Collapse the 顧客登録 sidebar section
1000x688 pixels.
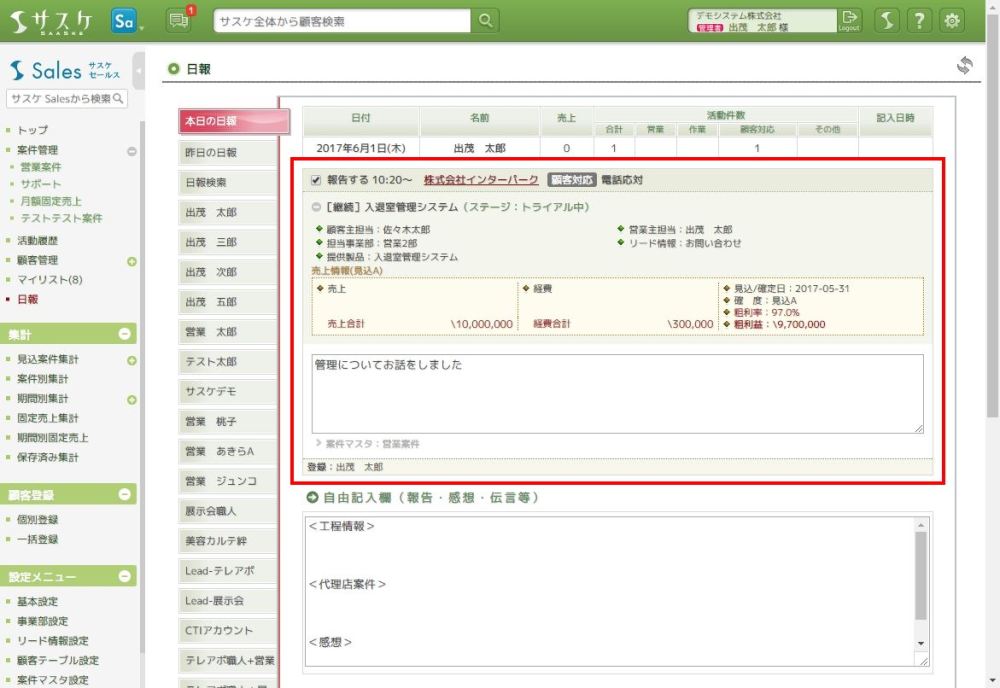click(124, 494)
